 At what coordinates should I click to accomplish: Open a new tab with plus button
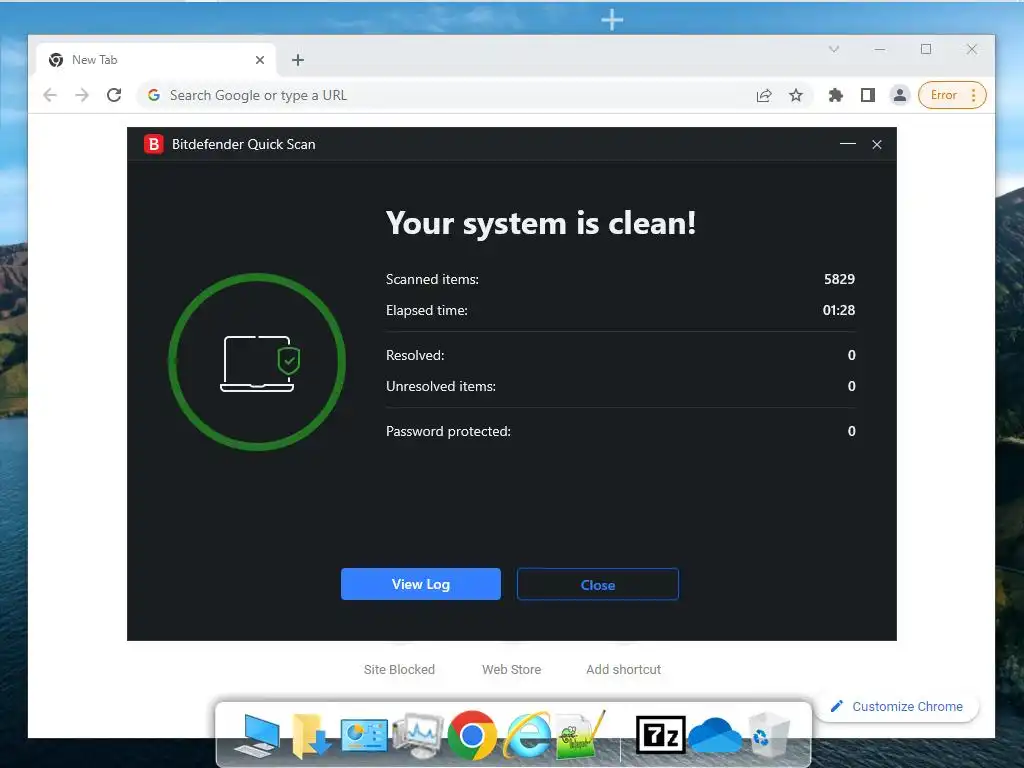pos(298,60)
